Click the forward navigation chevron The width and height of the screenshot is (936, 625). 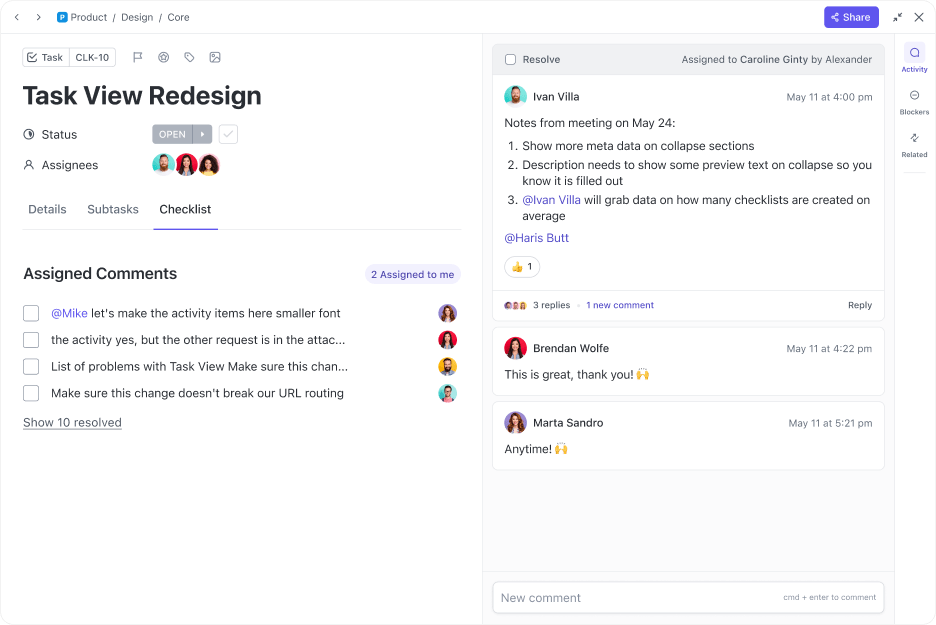(x=38, y=17)
